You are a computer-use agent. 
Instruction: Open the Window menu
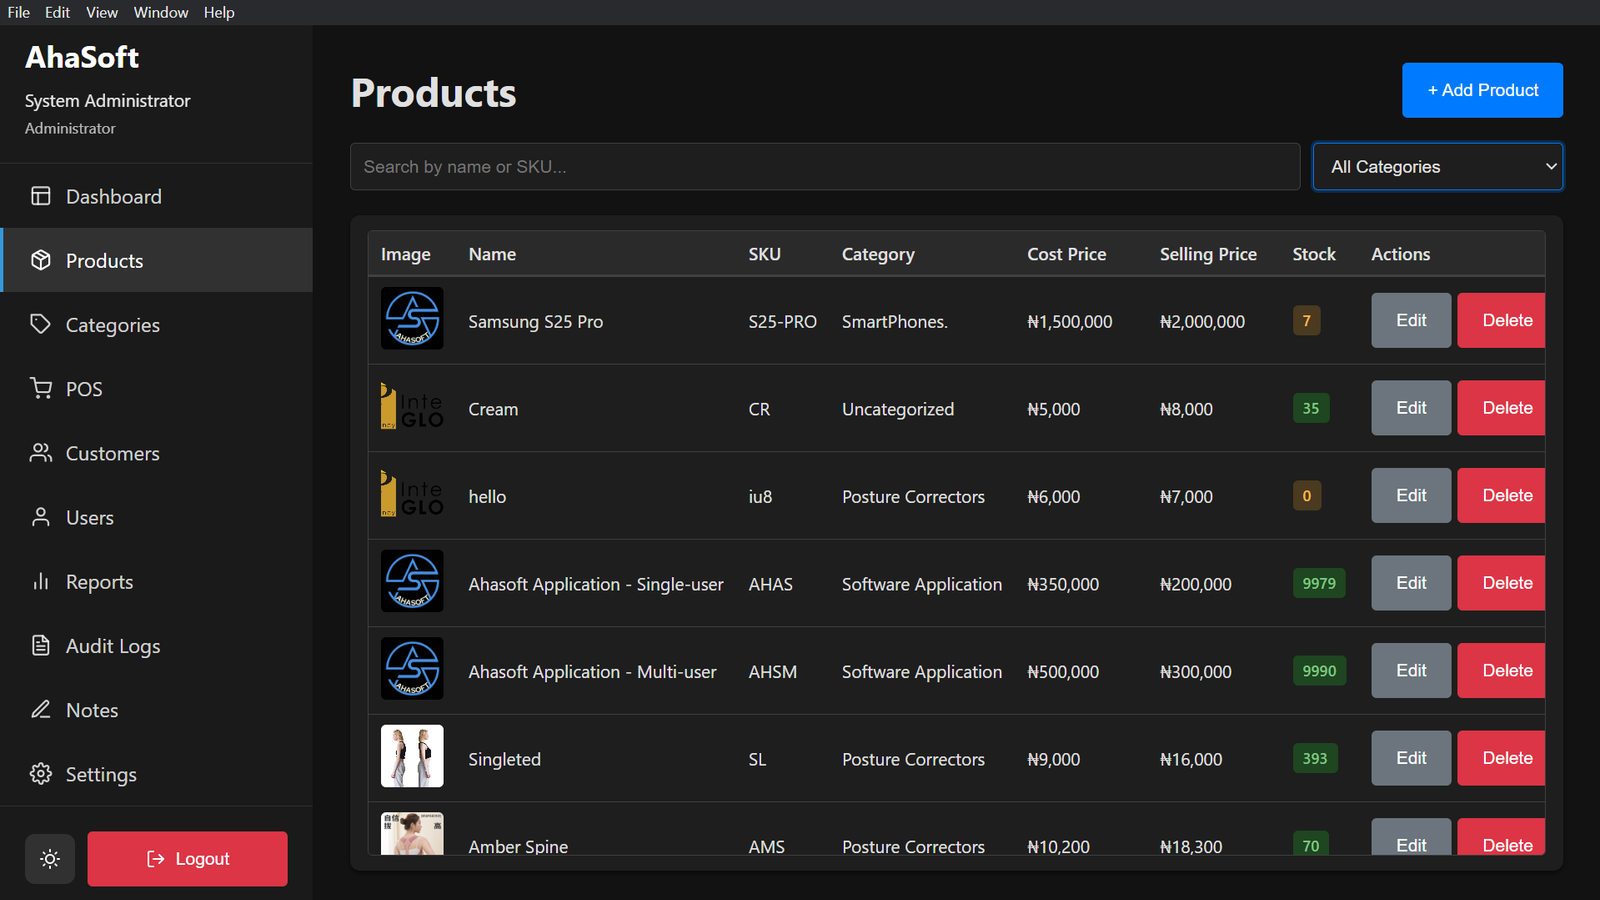161,12
